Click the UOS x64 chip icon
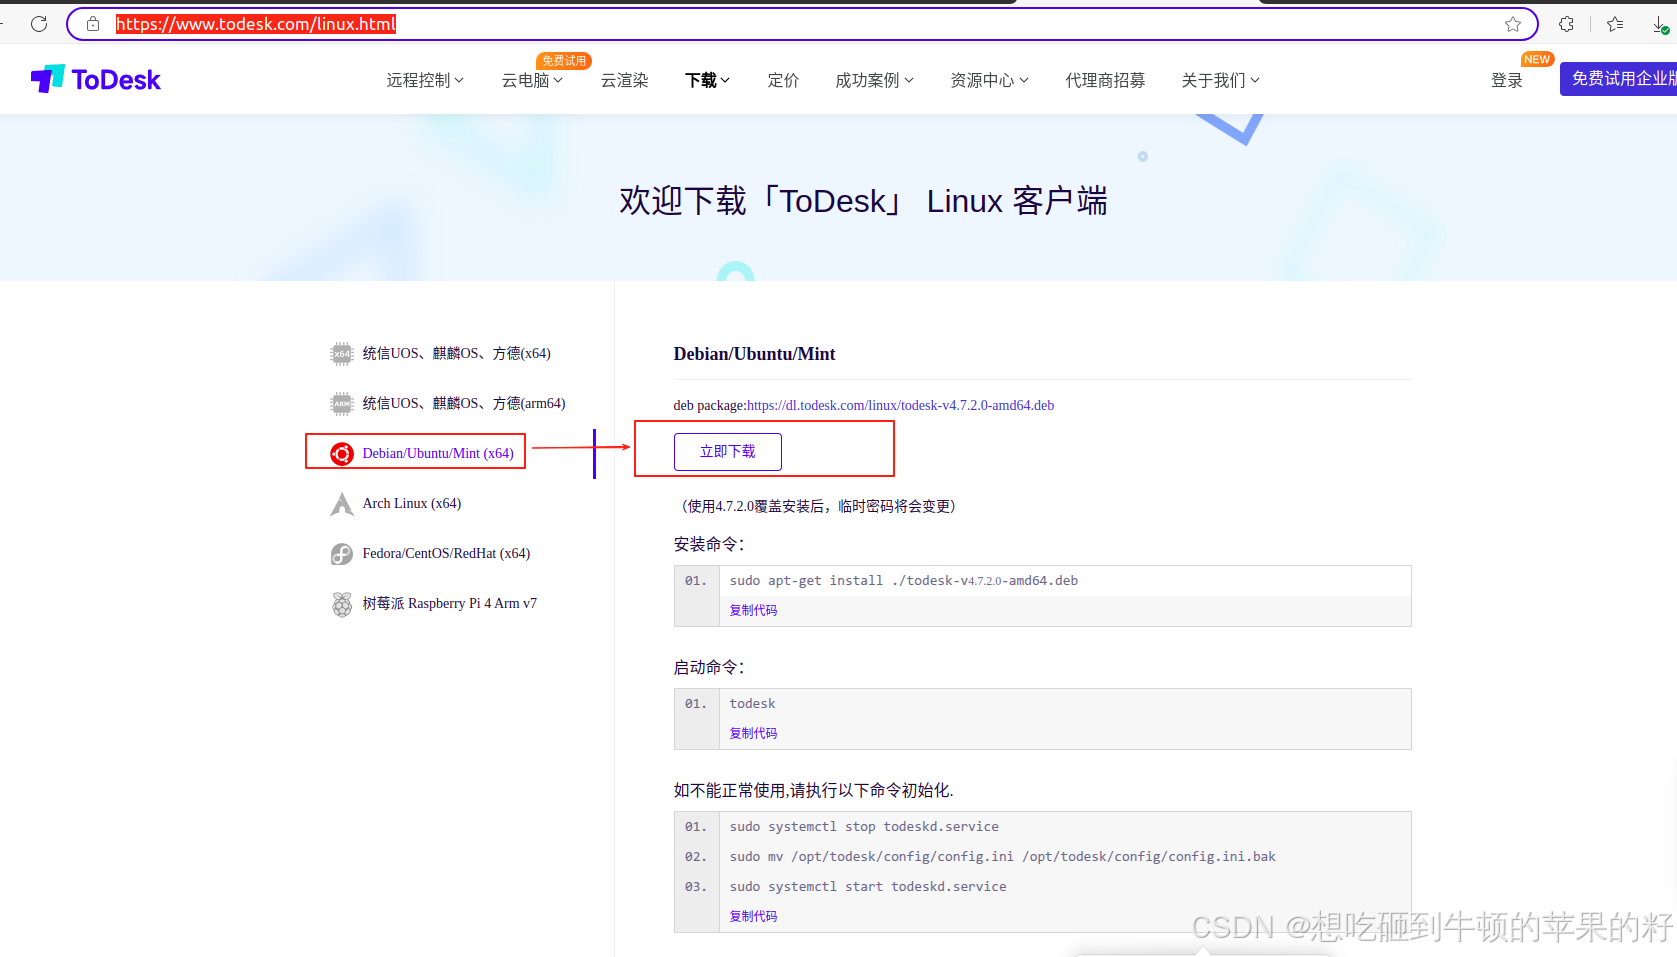This screenshot has width=1677, height=957. click(x=342, y=354)
